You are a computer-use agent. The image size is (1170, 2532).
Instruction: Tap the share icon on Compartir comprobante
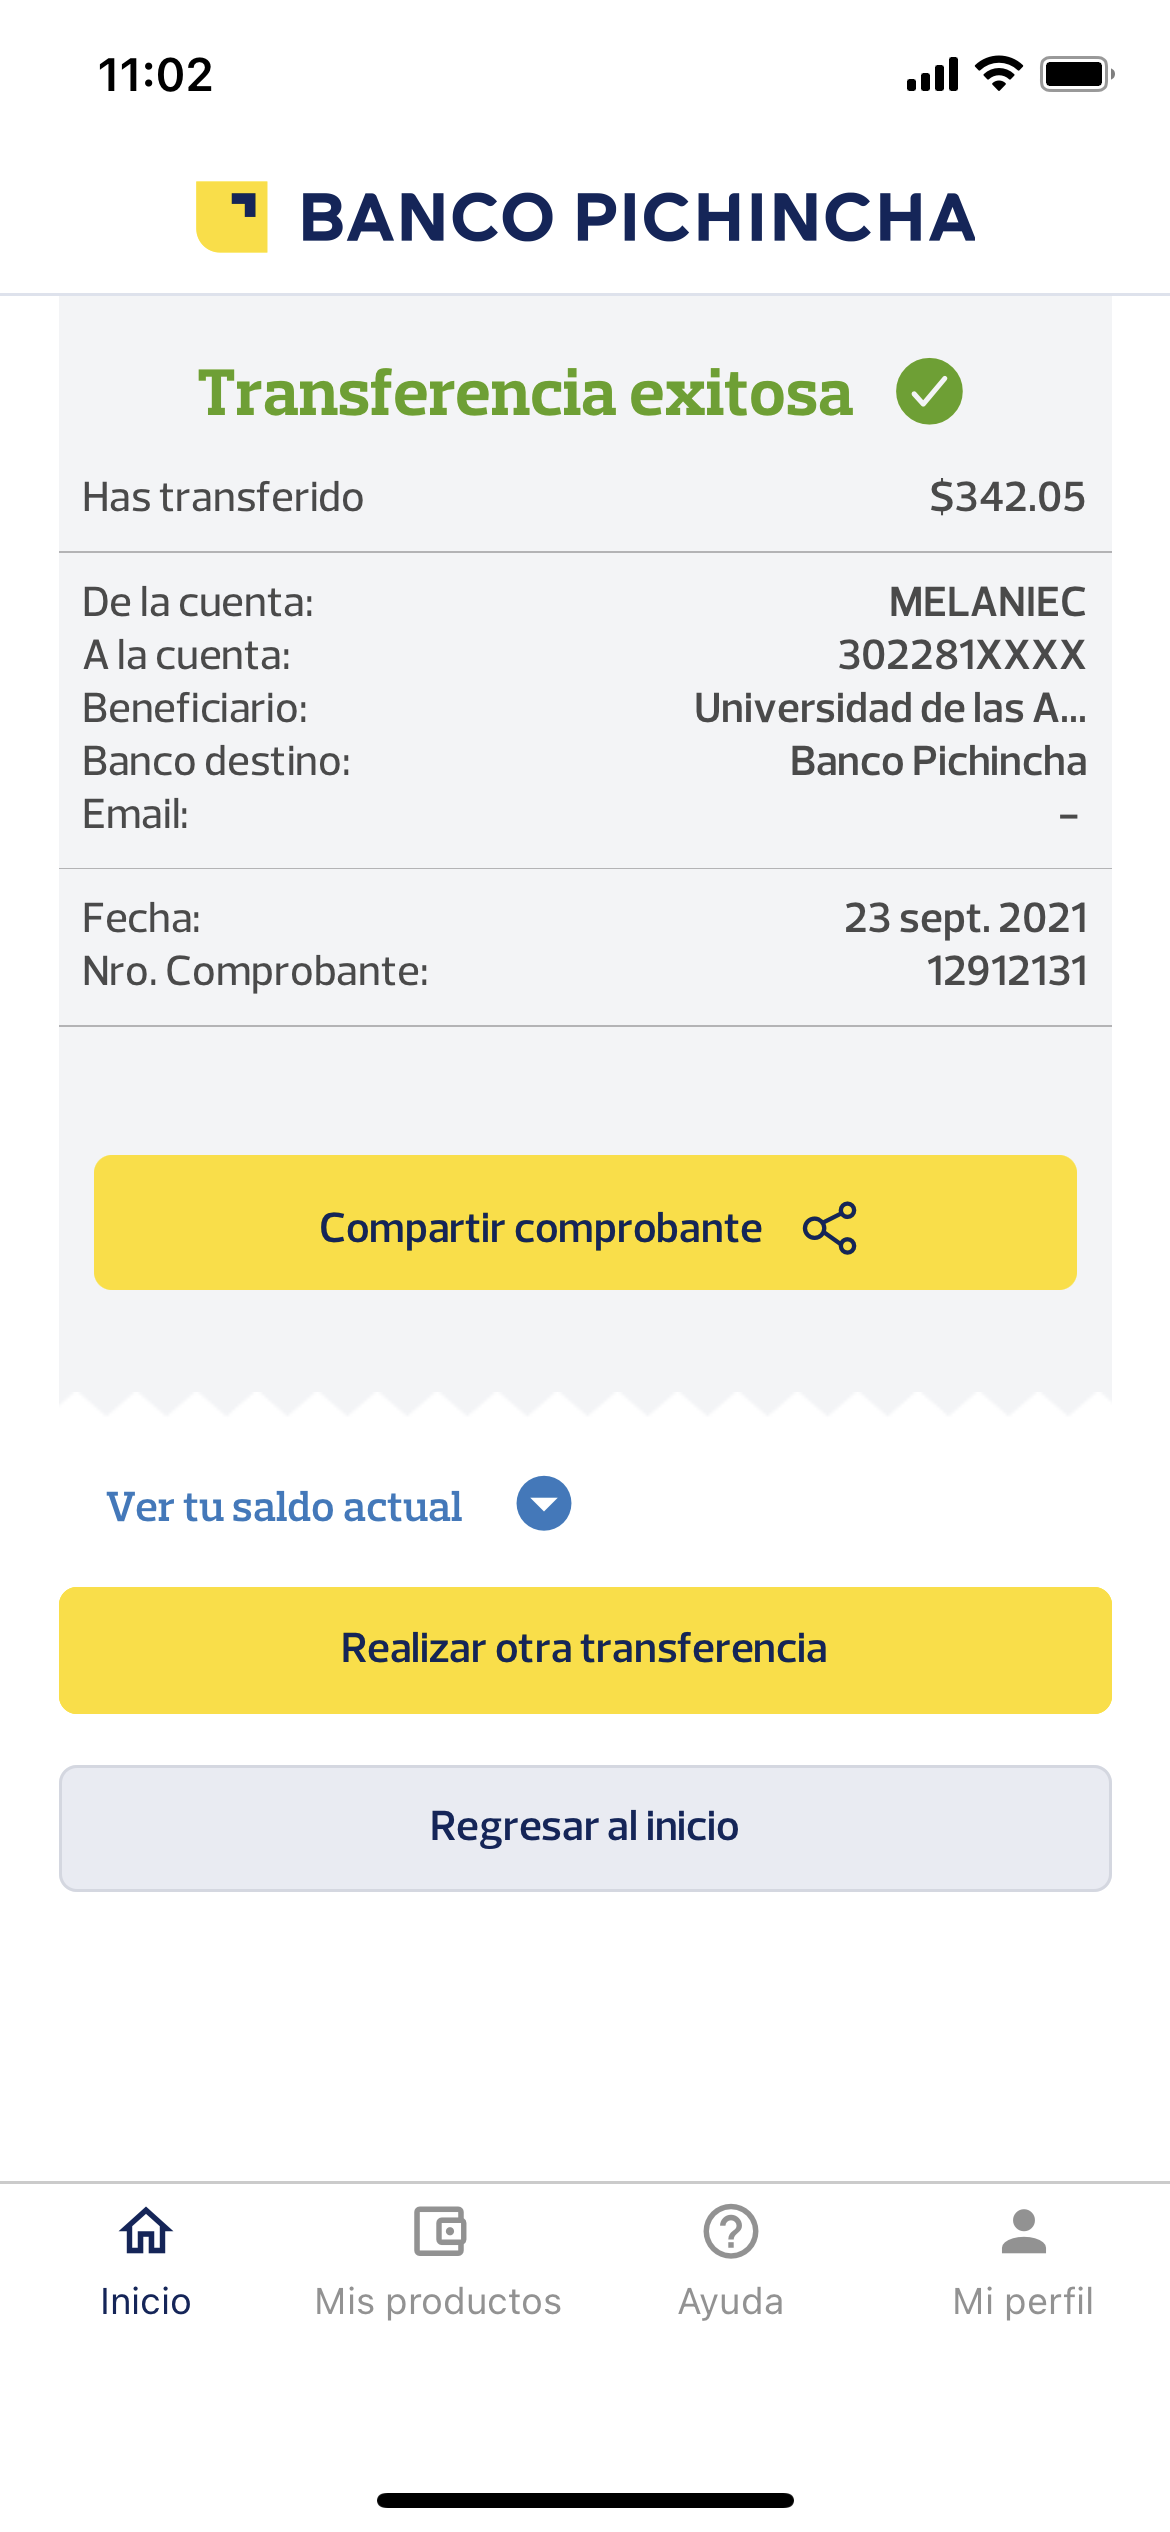(x=830, y=1228)
